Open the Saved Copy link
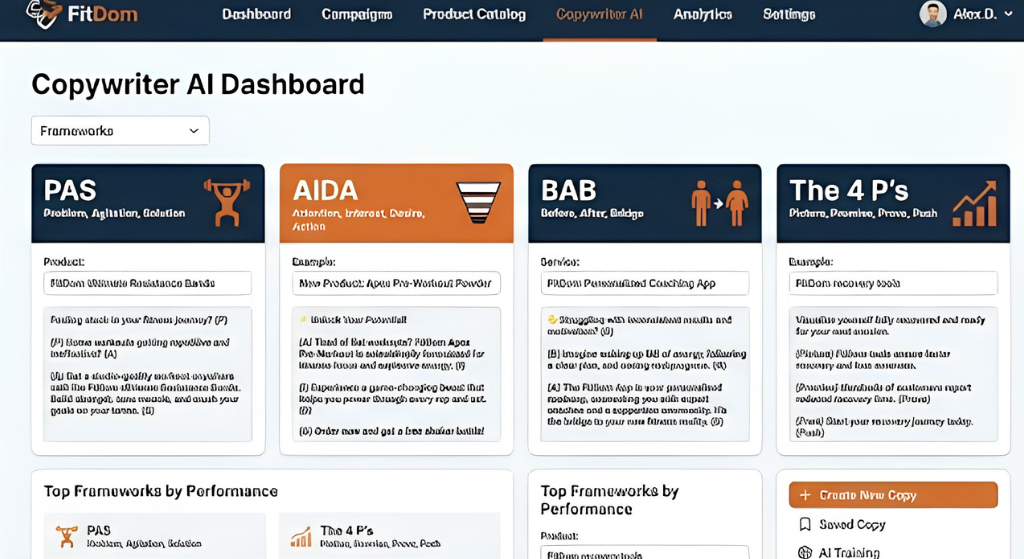 tap(852, 524)
